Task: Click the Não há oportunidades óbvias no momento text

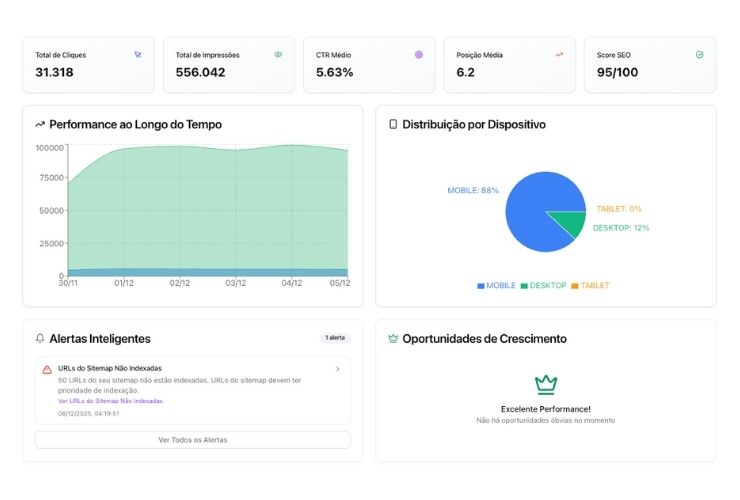Action: click(546, 420)
